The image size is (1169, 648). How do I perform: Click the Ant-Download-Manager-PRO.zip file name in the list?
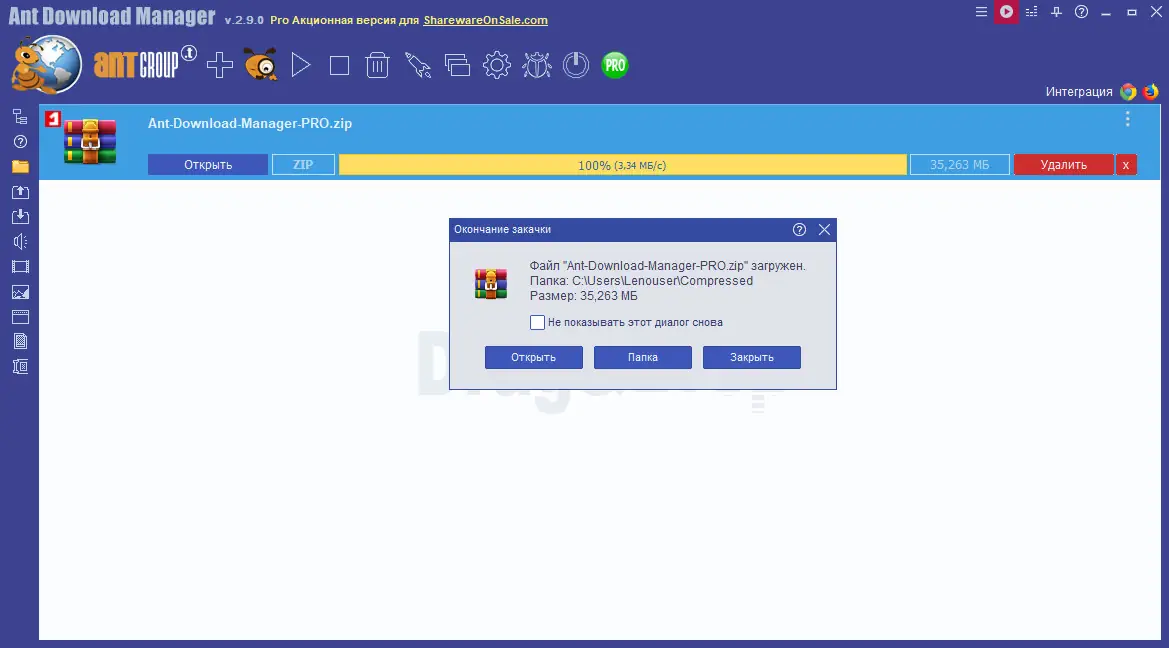(250, 123)
